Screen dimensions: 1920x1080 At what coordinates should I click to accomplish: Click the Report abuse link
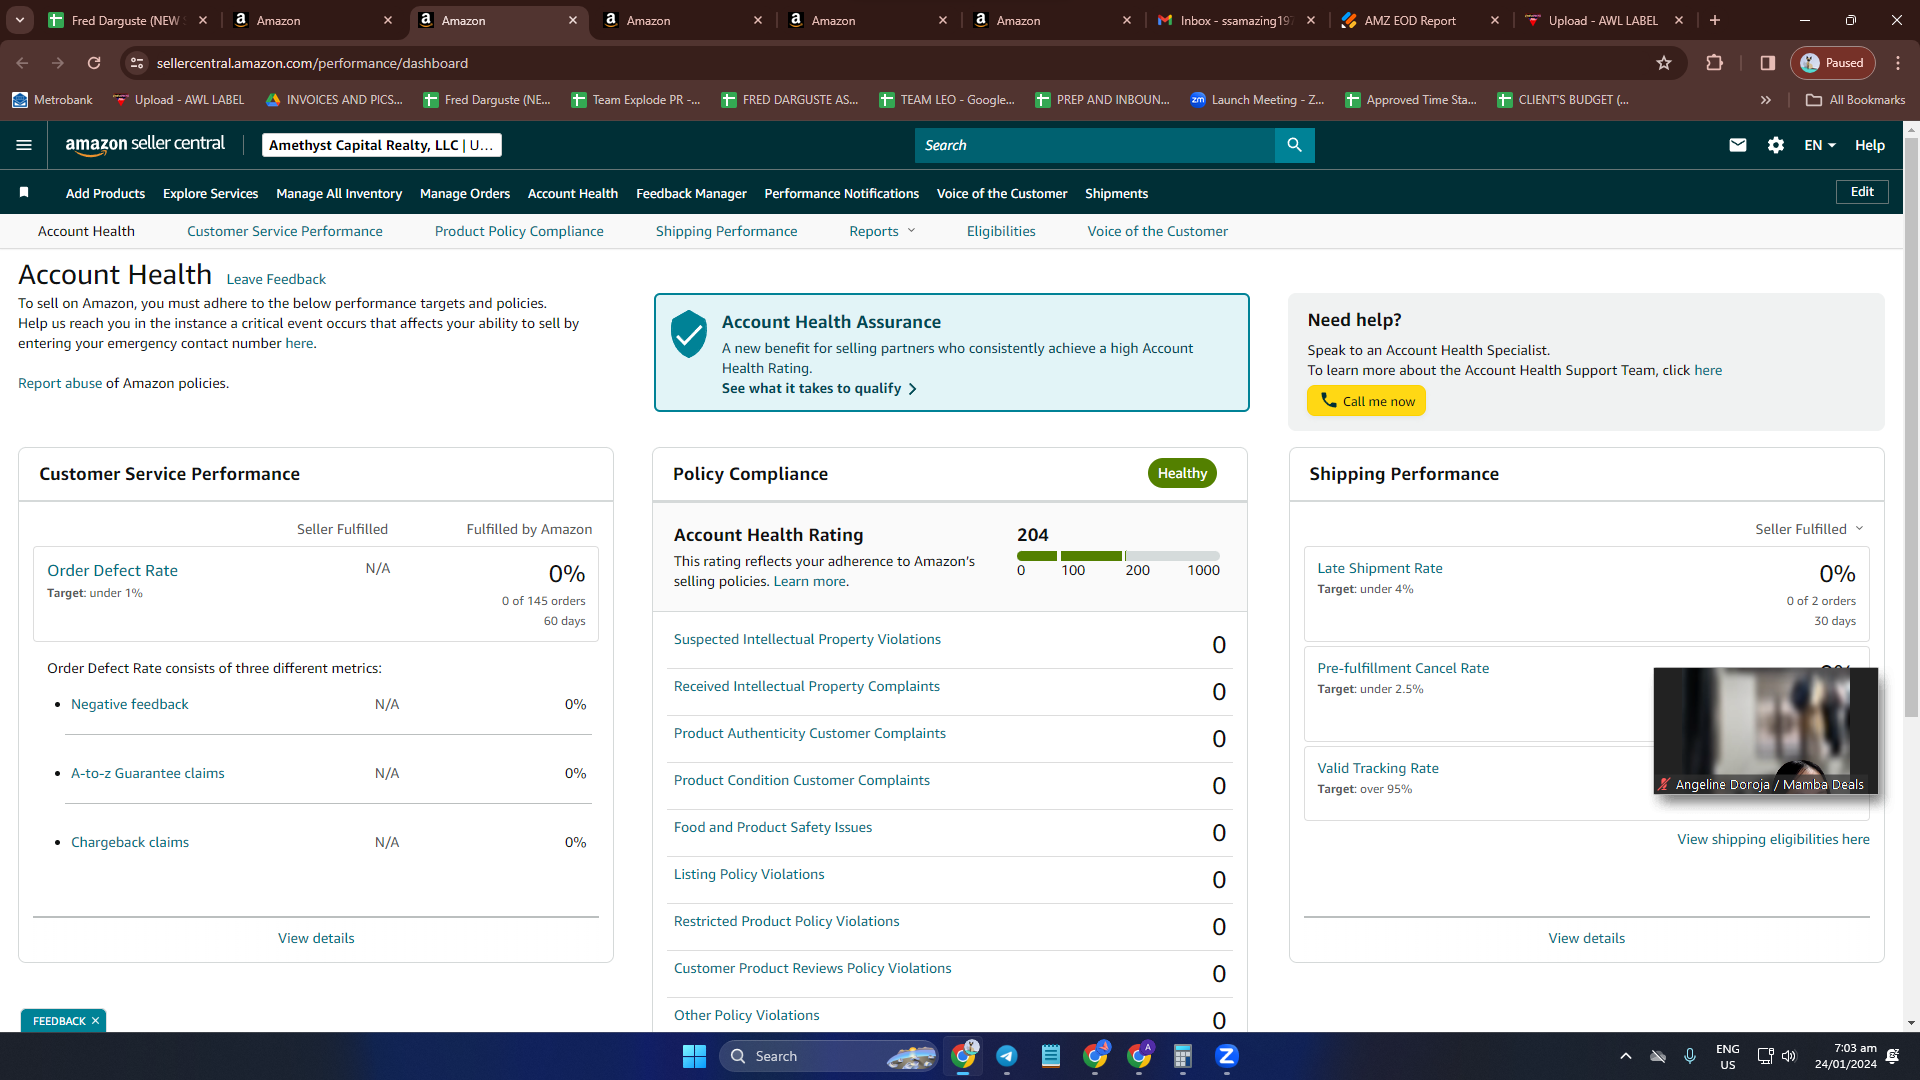[60, 383]
